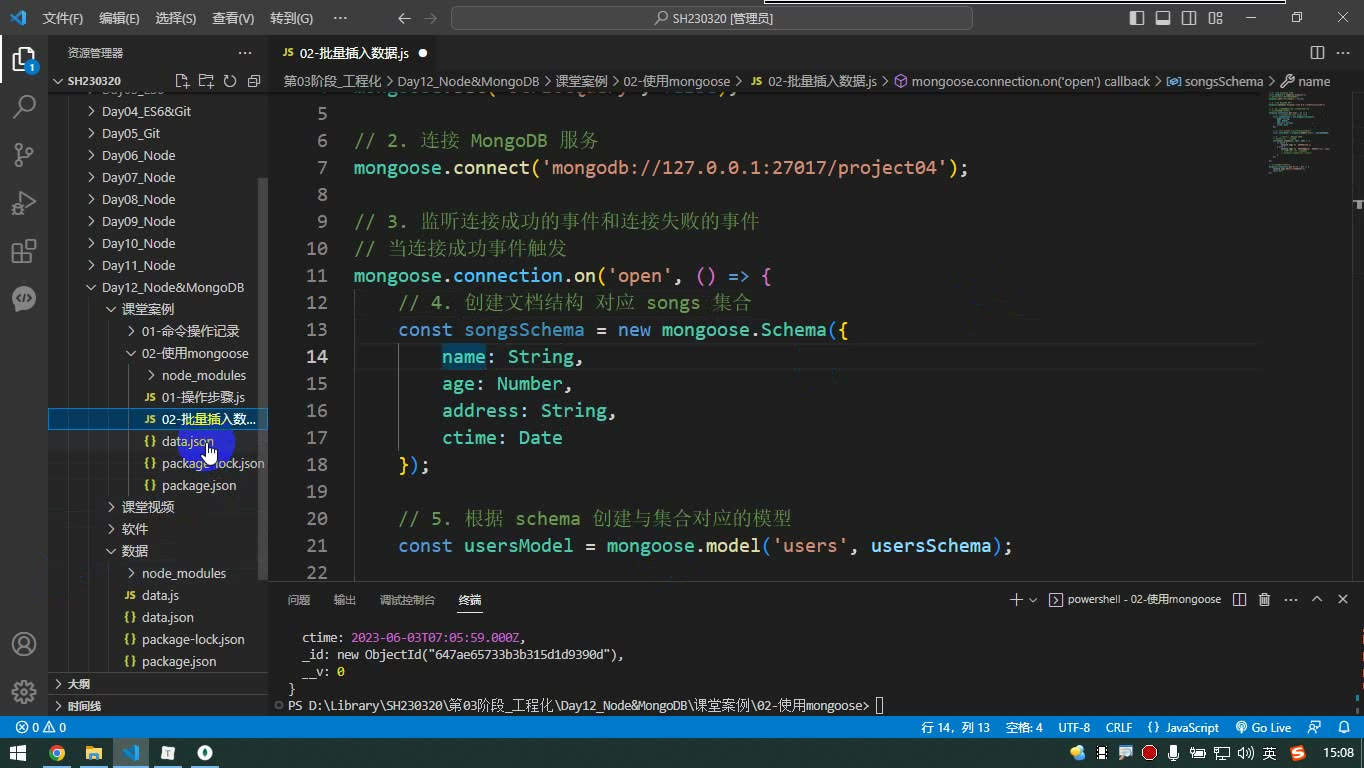Image resolution: width=1364 pixels, height=768 pixels.
Task: Click New Folder icon in explorer header
Action: [206, 81]
